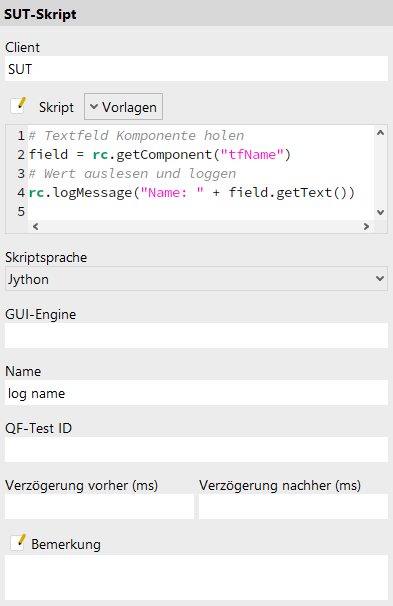393x606 pixels.
Task: Click the Name field with log name
Action: tap(196, 393)
